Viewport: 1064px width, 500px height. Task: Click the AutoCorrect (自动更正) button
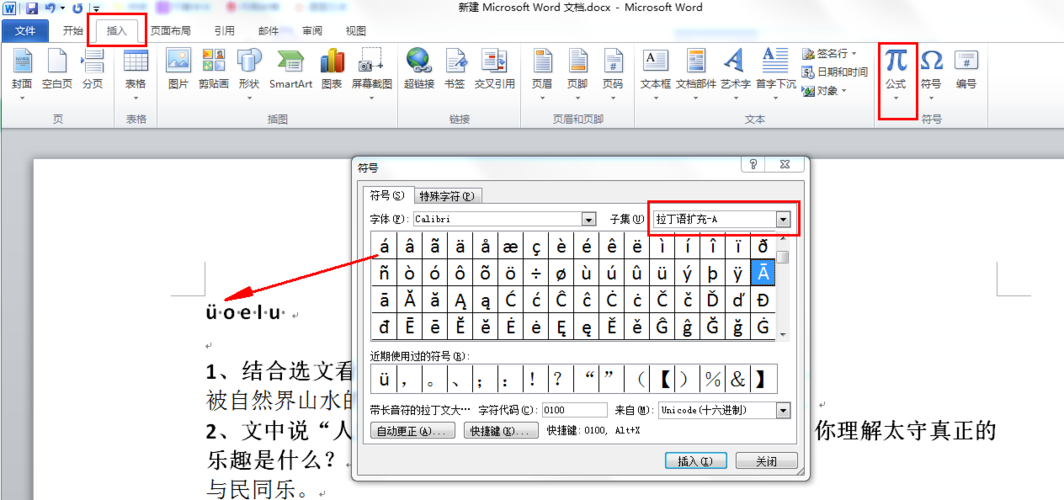click(x=413, y=431)
